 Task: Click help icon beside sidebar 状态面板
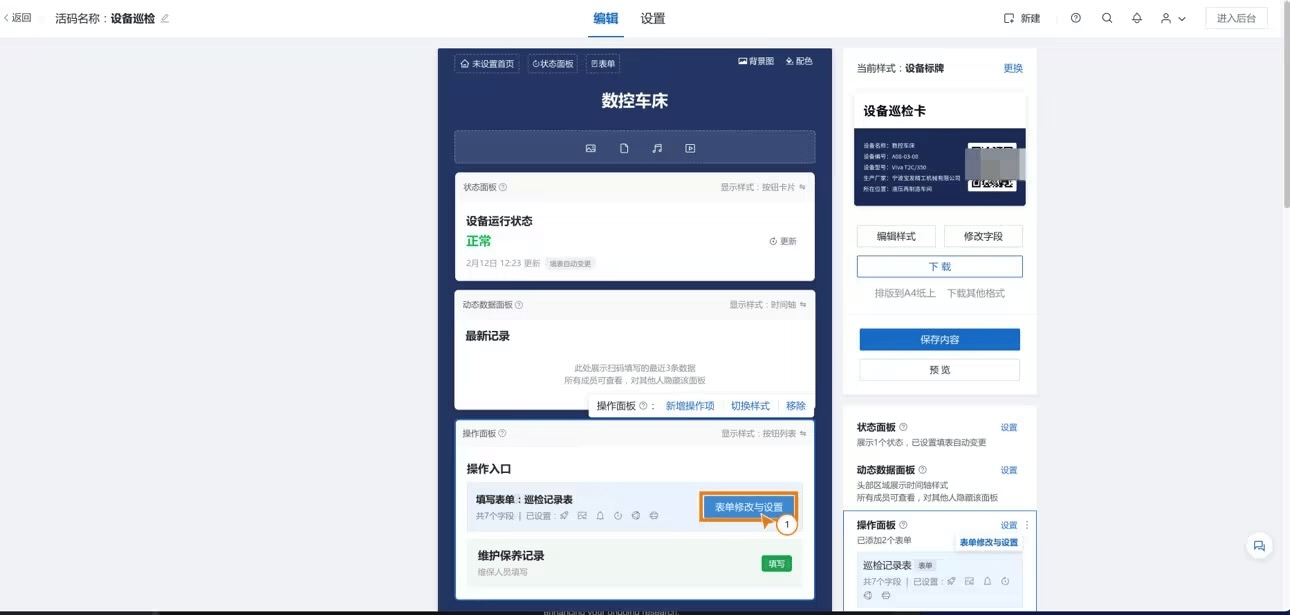coord(904,427)
